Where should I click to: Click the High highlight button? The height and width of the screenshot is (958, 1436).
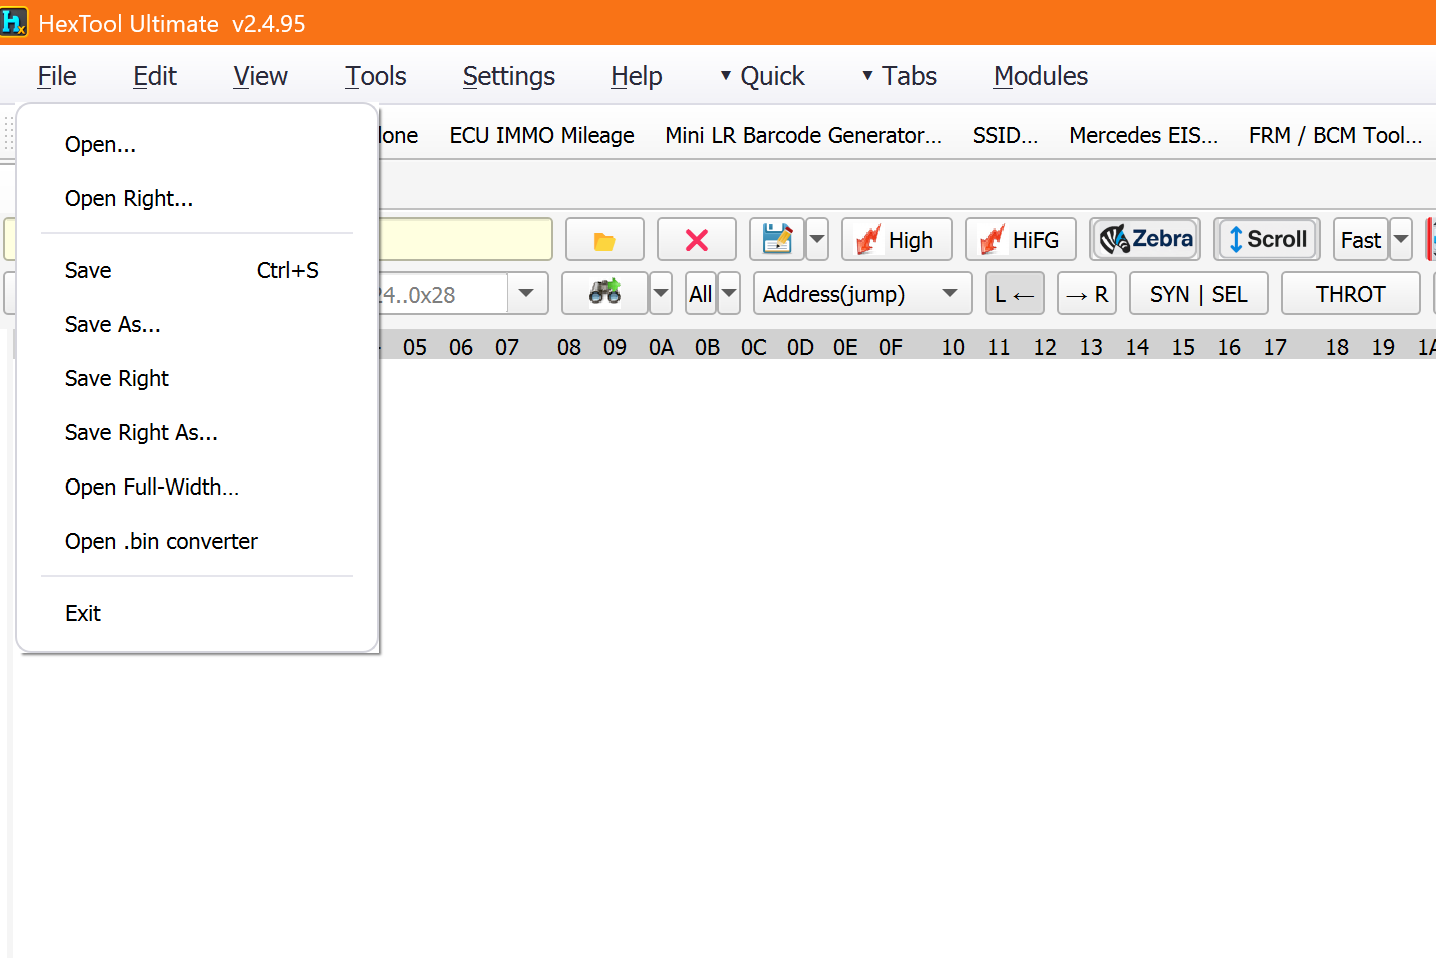[x=897, y=240]
